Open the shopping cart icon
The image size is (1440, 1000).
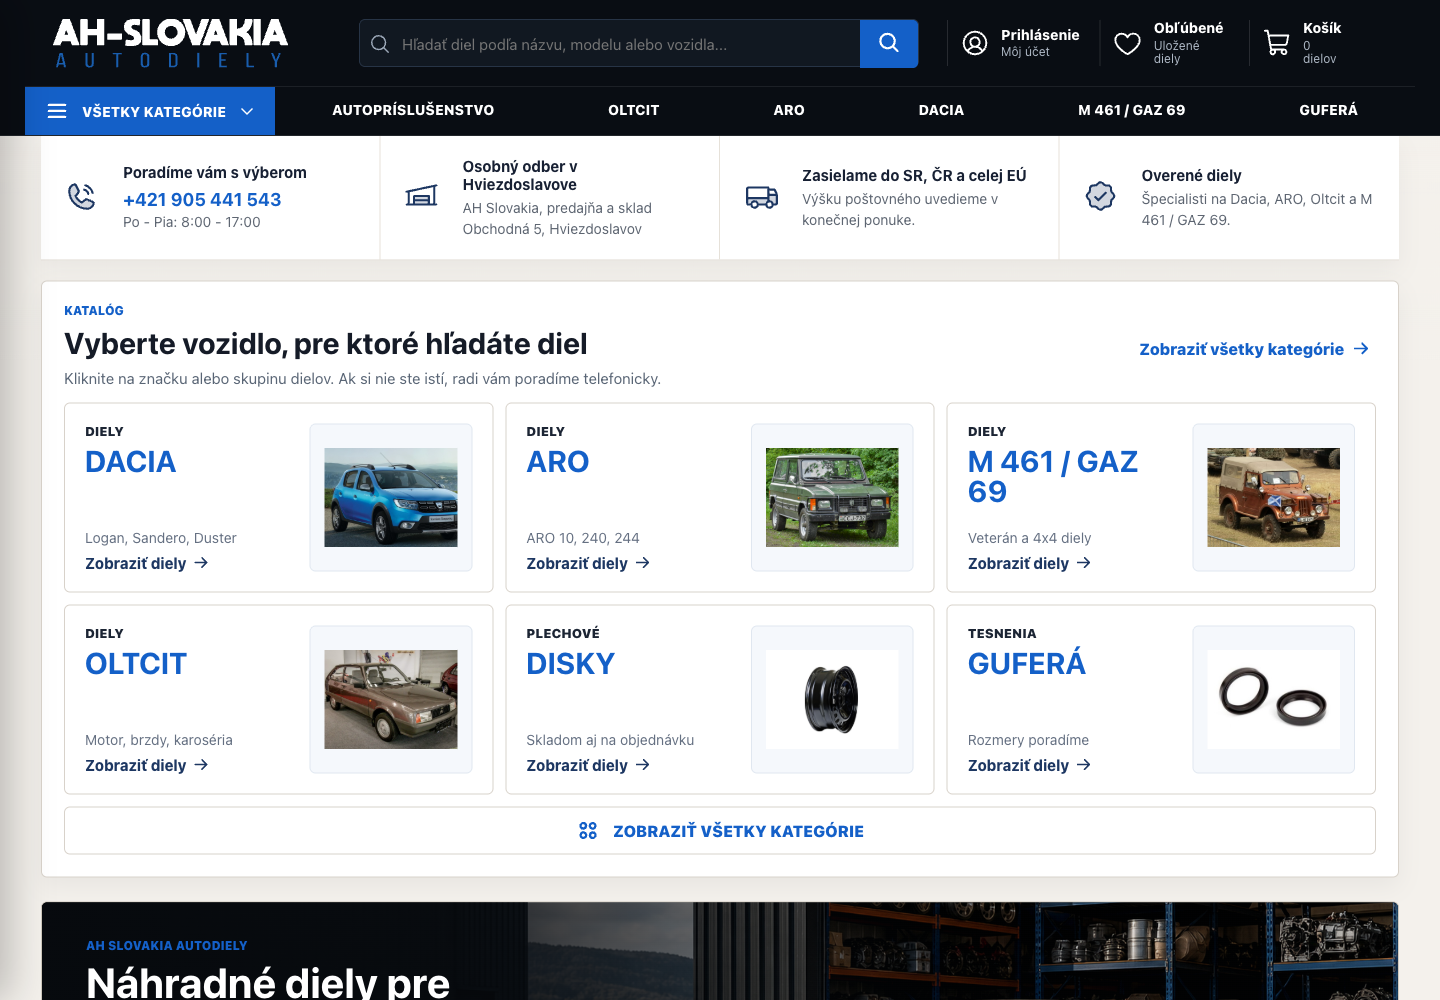click(x=1277, y=43)
